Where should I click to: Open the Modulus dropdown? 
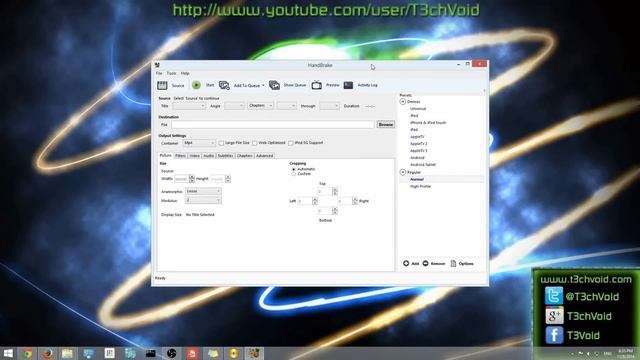click(x=203, y=200)
